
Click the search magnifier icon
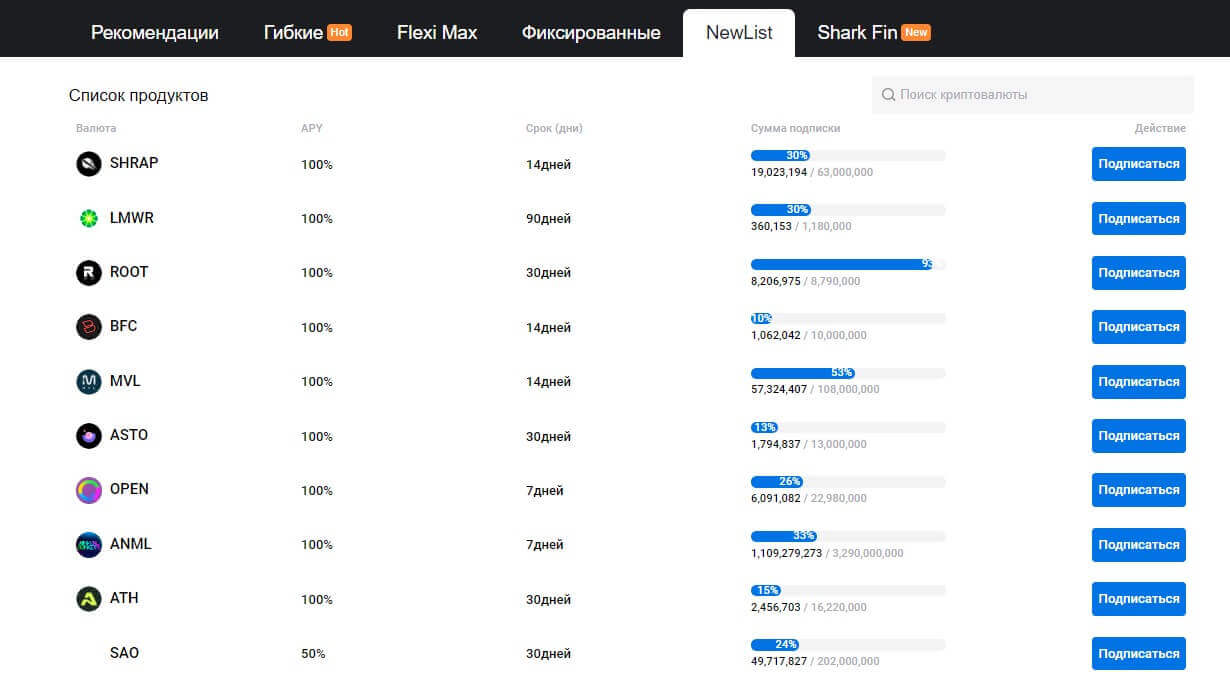[x=888, y=95]
